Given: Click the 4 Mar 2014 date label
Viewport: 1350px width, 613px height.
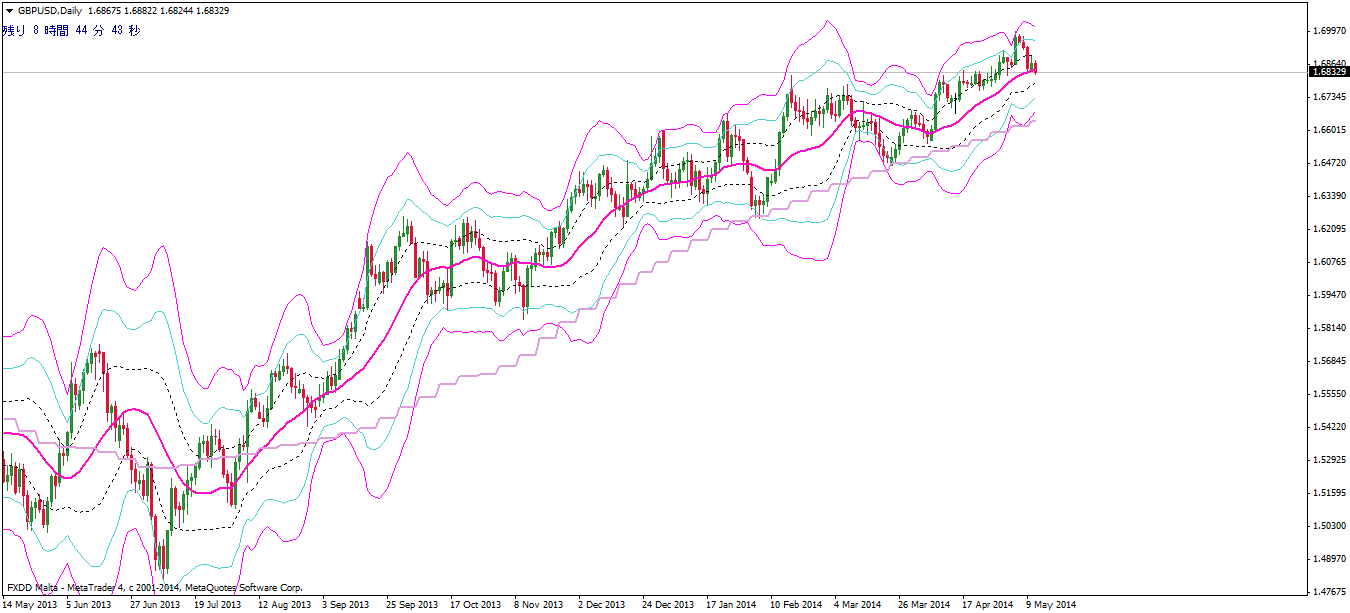Looking at the screenshot, I should (x=859, y=605).
